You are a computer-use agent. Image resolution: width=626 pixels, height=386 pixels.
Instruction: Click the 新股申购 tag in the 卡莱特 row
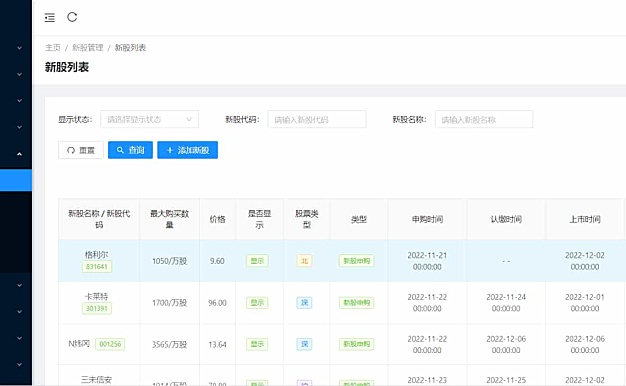pyautogui.click(x=357, y=303)
